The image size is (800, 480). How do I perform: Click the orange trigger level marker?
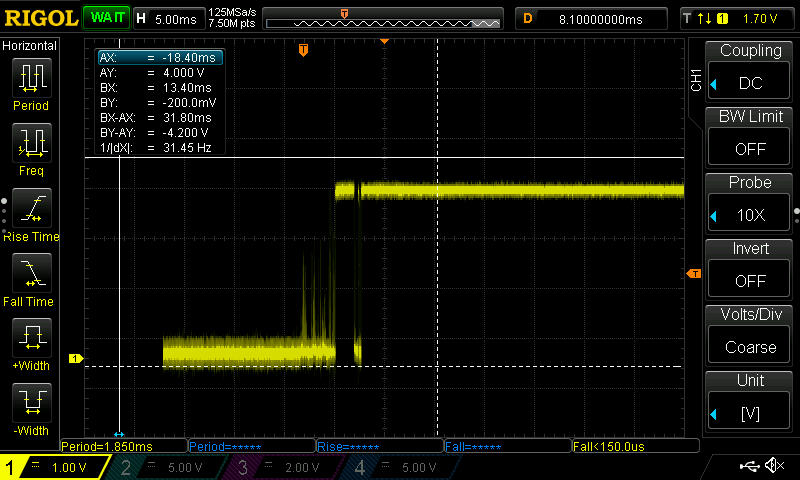pos(691,274)
